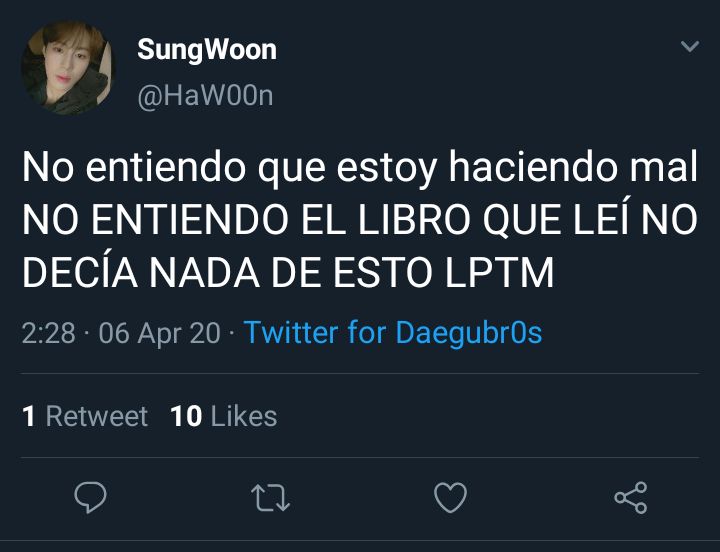Expand the tweet options chevron
Viewport: 720px width, 552px height.
[x=690, y=46]
